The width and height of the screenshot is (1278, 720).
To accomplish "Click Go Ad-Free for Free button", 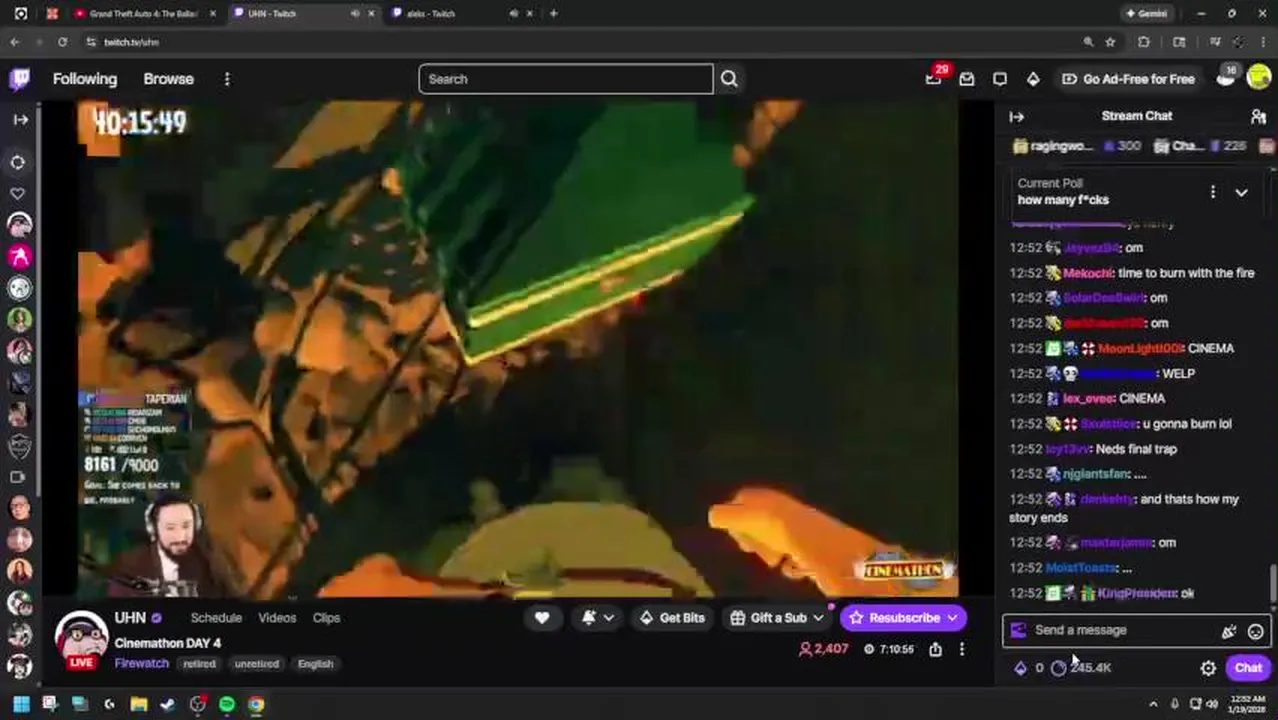I will (1128, 79).
